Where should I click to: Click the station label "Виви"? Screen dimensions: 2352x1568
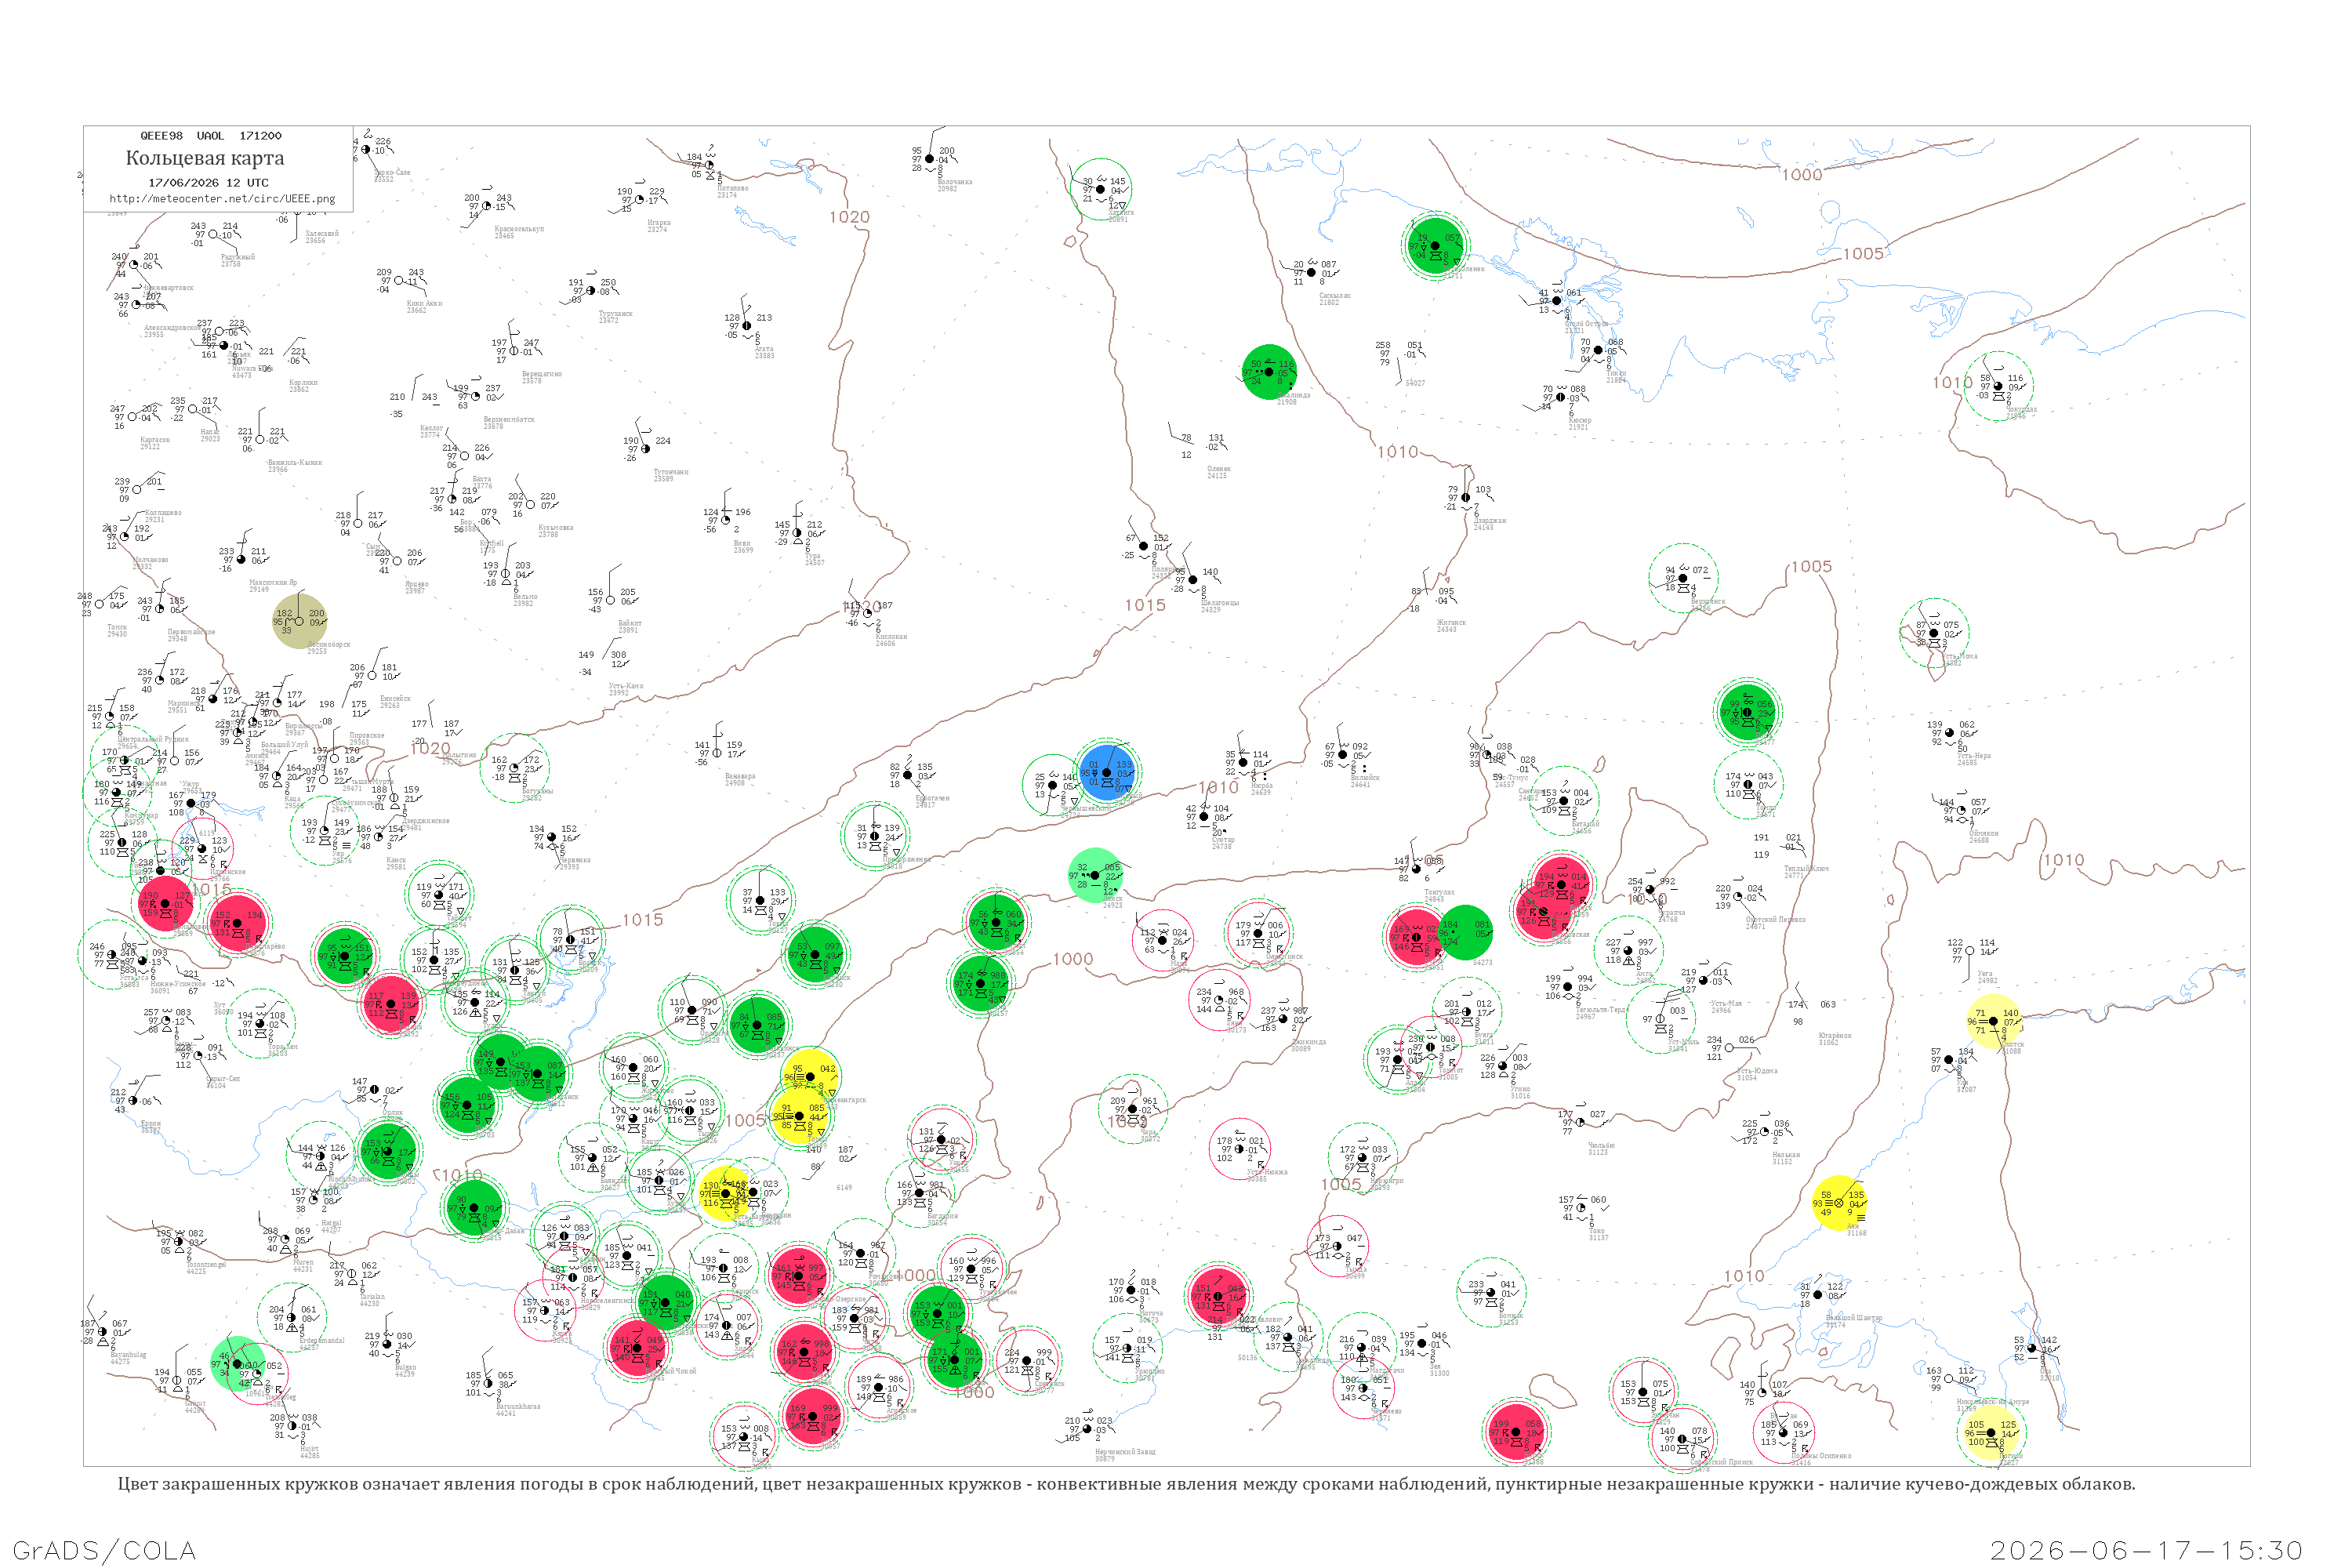click(742, 543)
